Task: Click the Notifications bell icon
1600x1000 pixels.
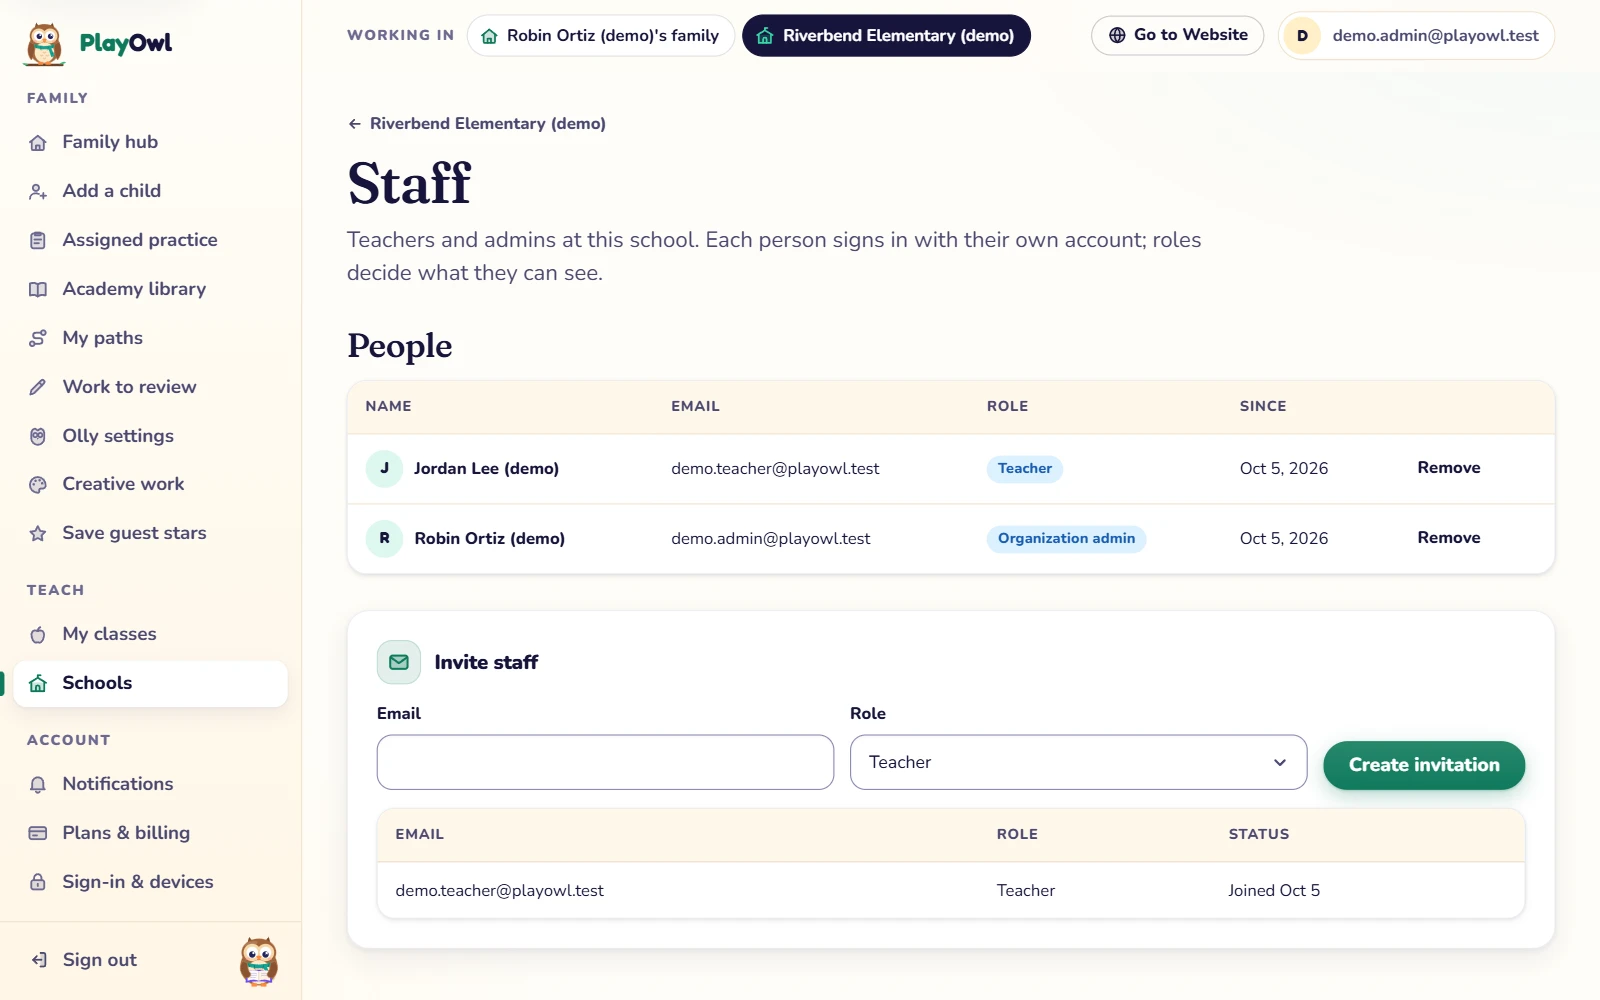Action: tap(38, 785)
